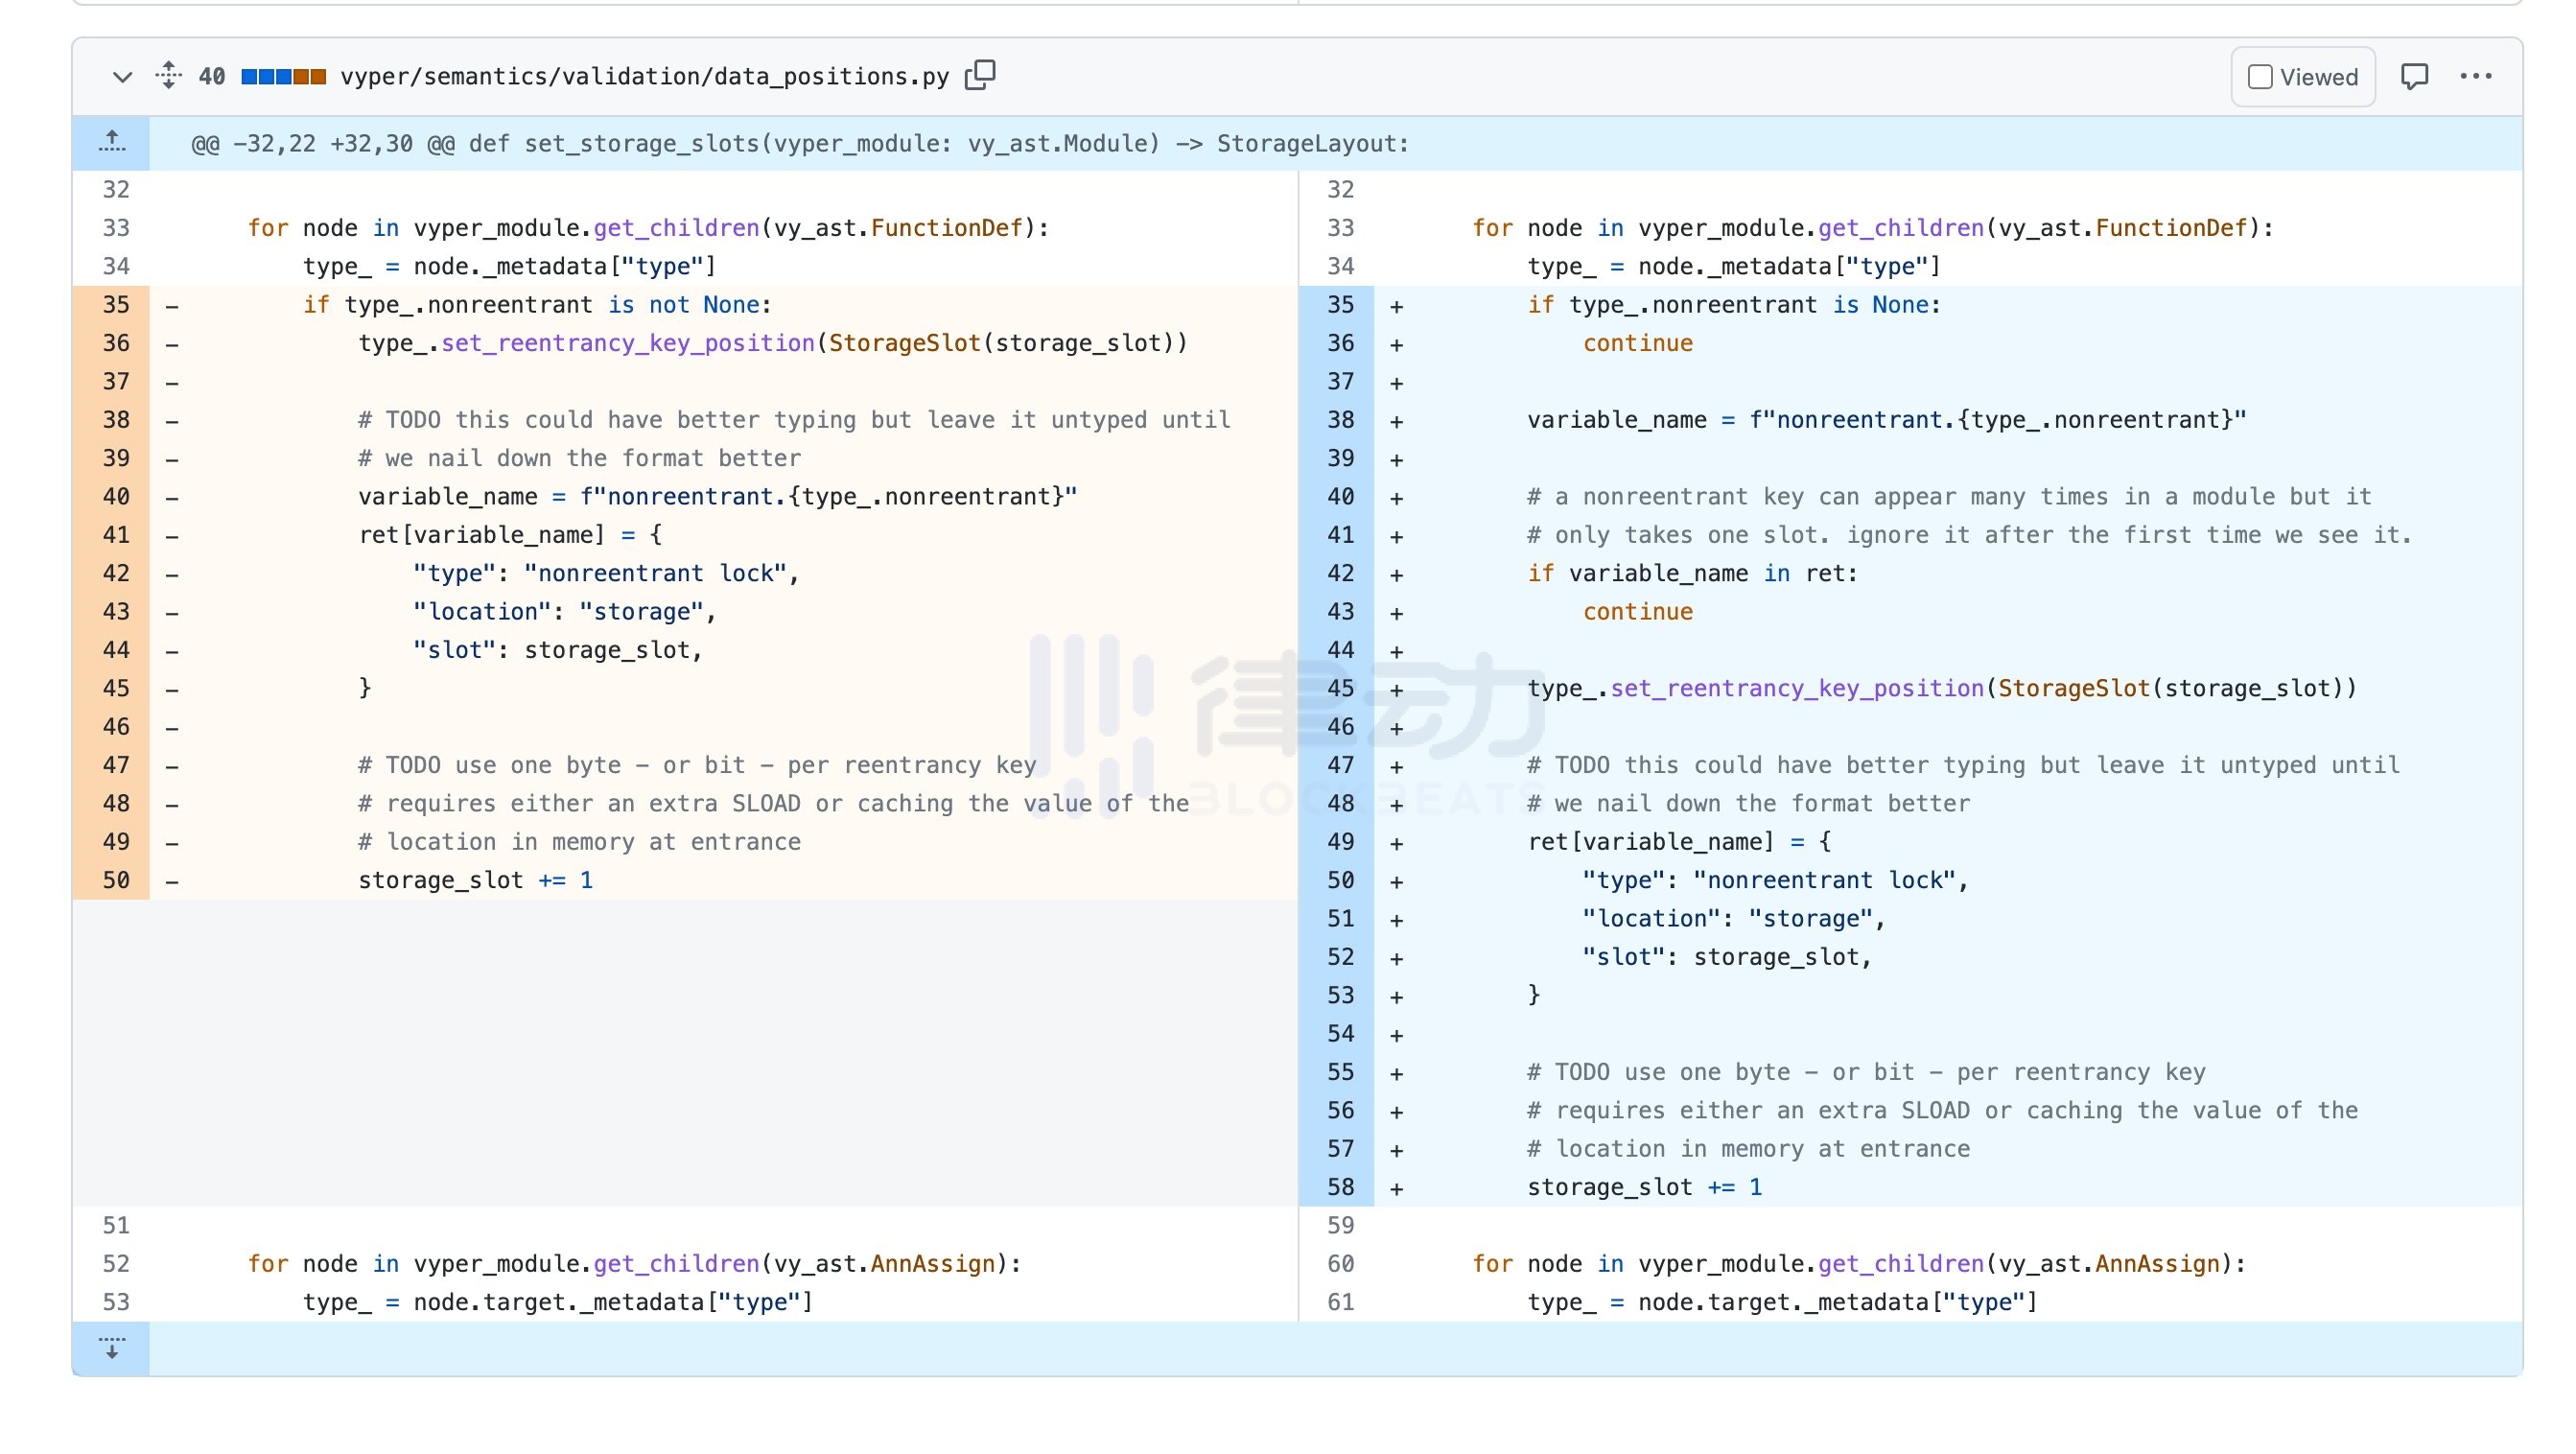2576x1454 pixels.
Task: Click the vyper/semantics/validation/data_positions.py file name
Action: pos(644,77)
